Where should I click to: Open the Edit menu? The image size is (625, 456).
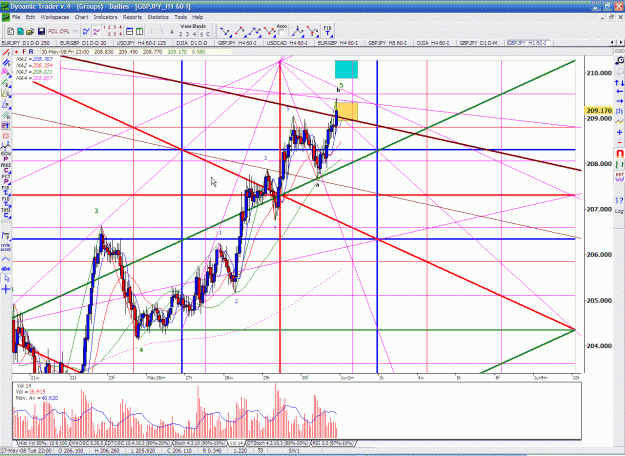(30, 17)
